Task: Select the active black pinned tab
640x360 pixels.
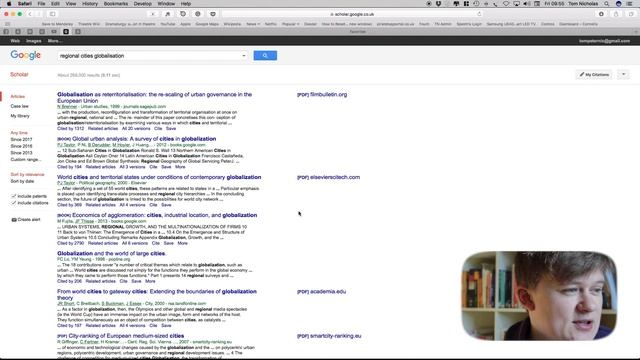Action: 66,31
